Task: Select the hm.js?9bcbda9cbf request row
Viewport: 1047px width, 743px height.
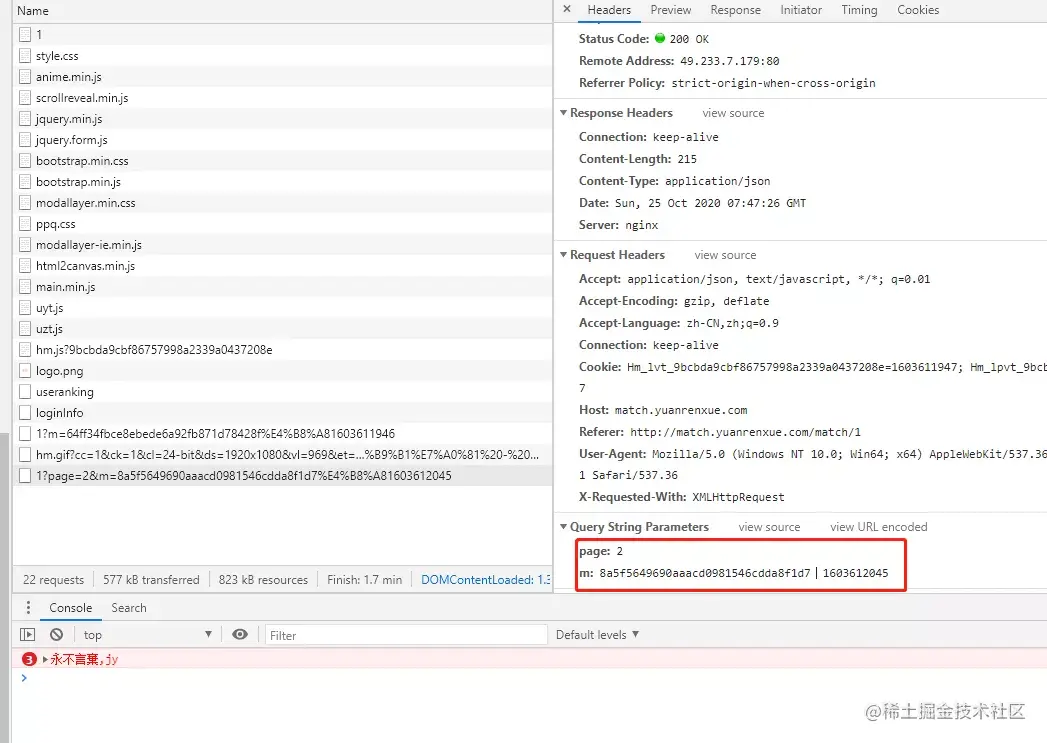Action: [282, 350]
